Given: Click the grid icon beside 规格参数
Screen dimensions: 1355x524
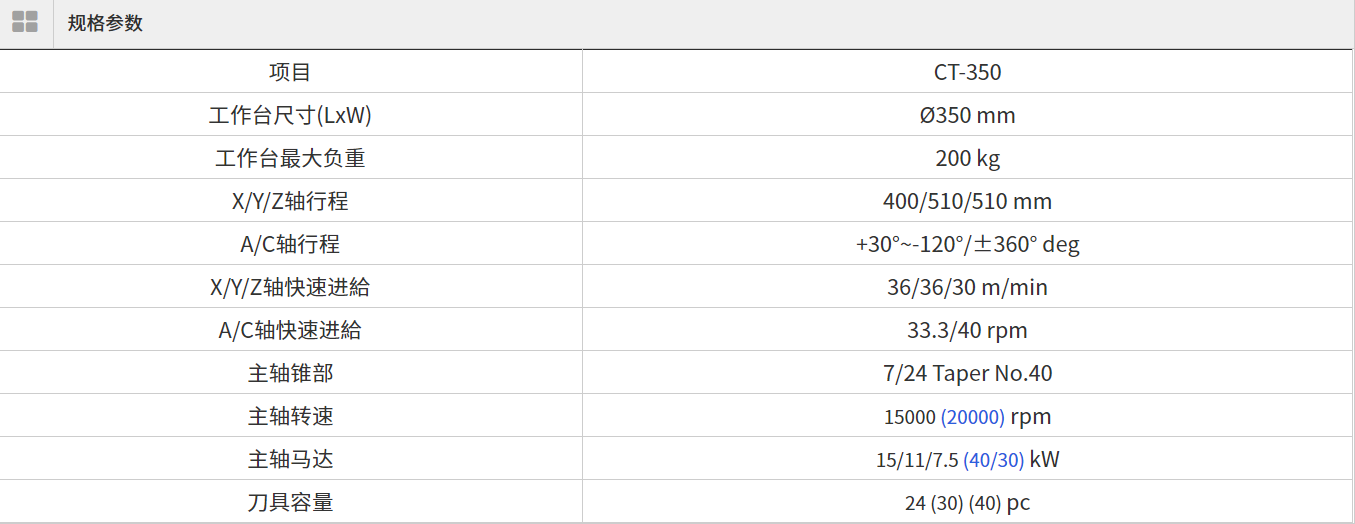Looking at the screenshot, I should click(25, 22).
